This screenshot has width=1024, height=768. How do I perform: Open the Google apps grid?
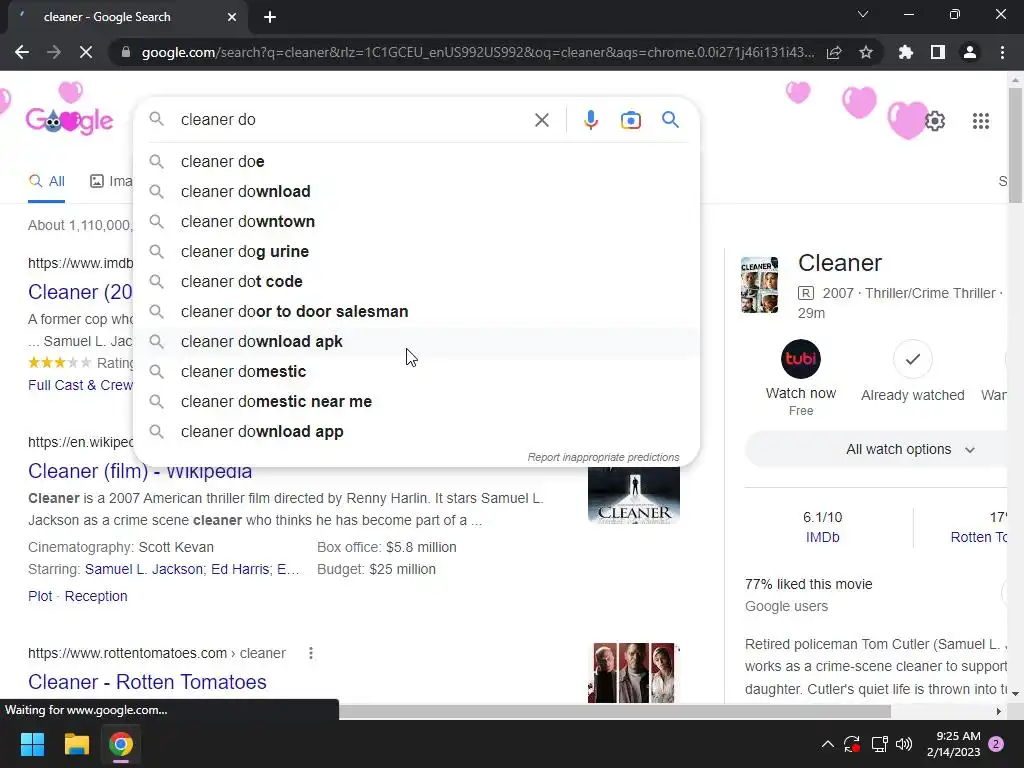pos(980,121)
